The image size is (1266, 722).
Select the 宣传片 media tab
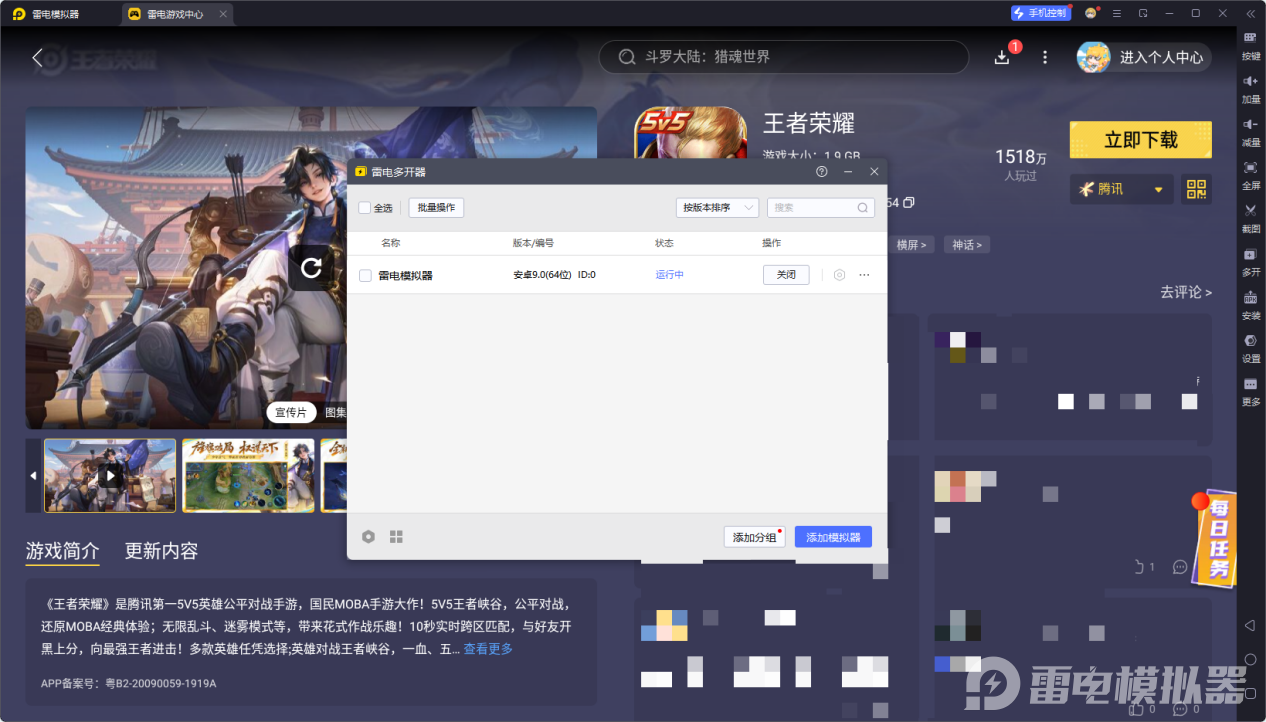(x=291, y=412)
